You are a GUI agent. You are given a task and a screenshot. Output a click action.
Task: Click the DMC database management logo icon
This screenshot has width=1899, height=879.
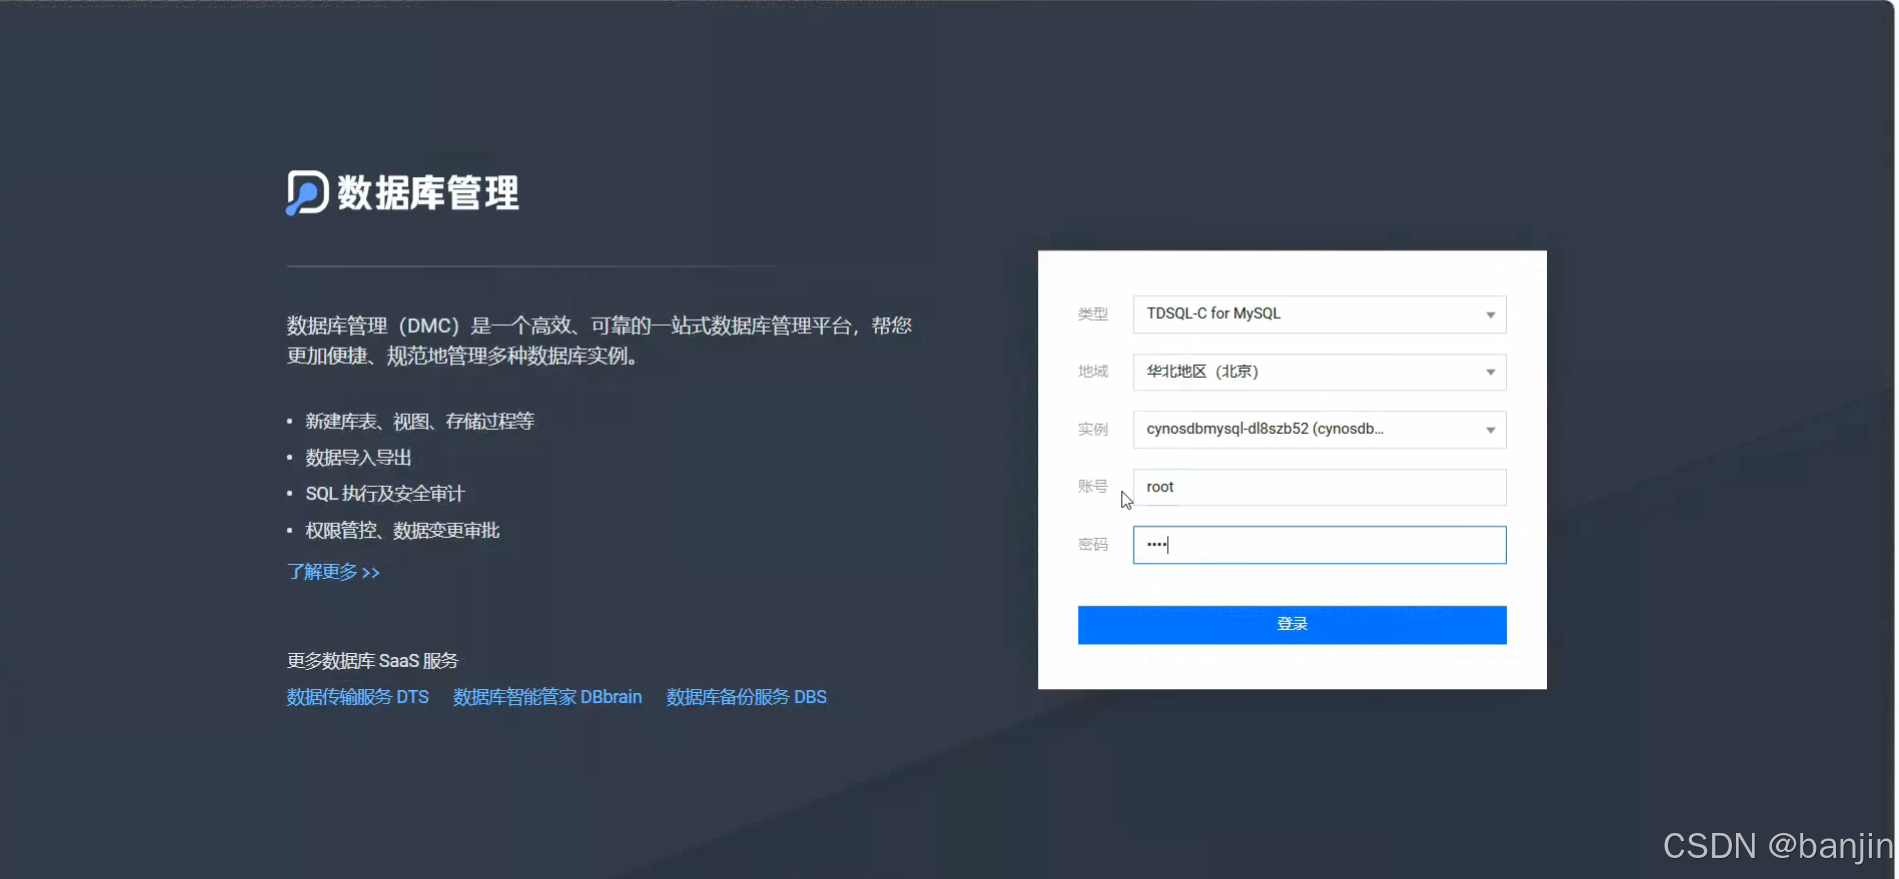coord(307,193)
